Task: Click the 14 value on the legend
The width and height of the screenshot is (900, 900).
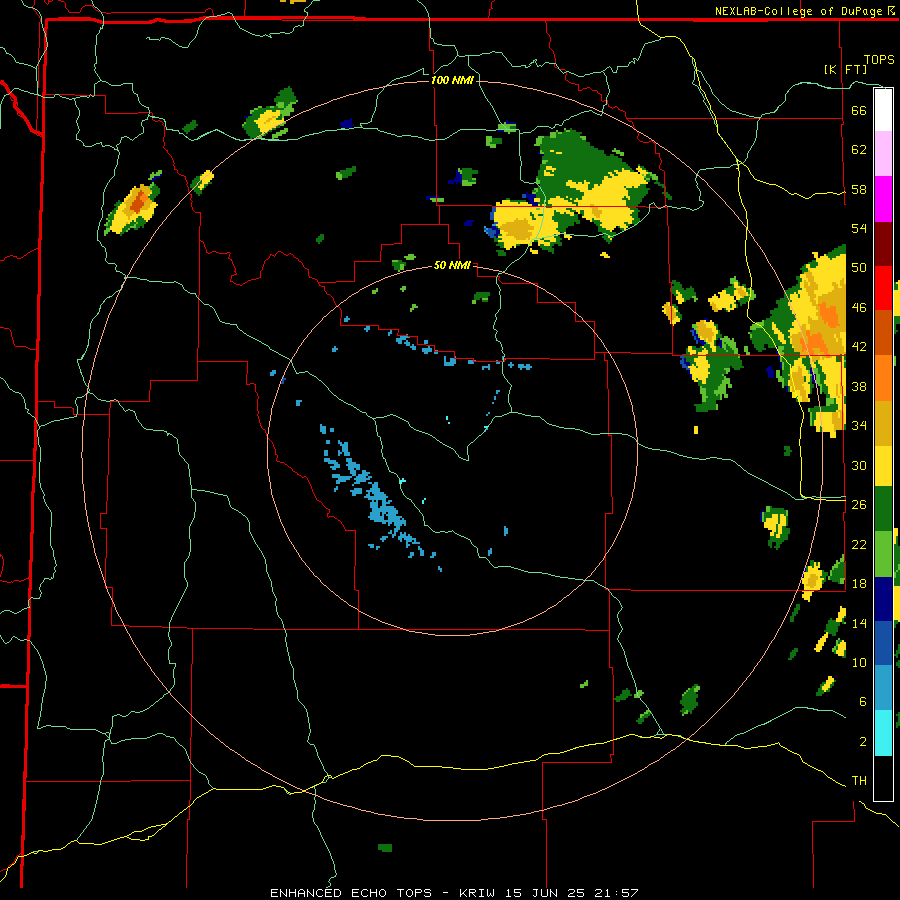Action: pyautogui.click(x=859, y=623)
